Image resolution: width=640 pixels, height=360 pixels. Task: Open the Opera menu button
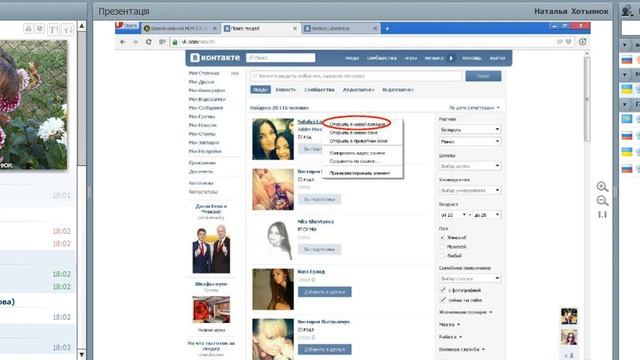click(127, 26)
